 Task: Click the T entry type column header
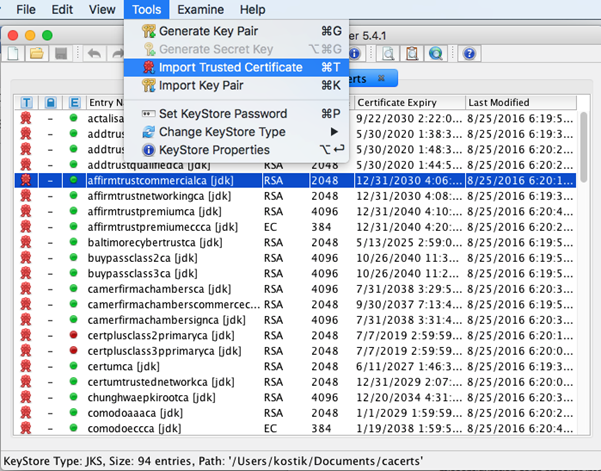(26, 102)
